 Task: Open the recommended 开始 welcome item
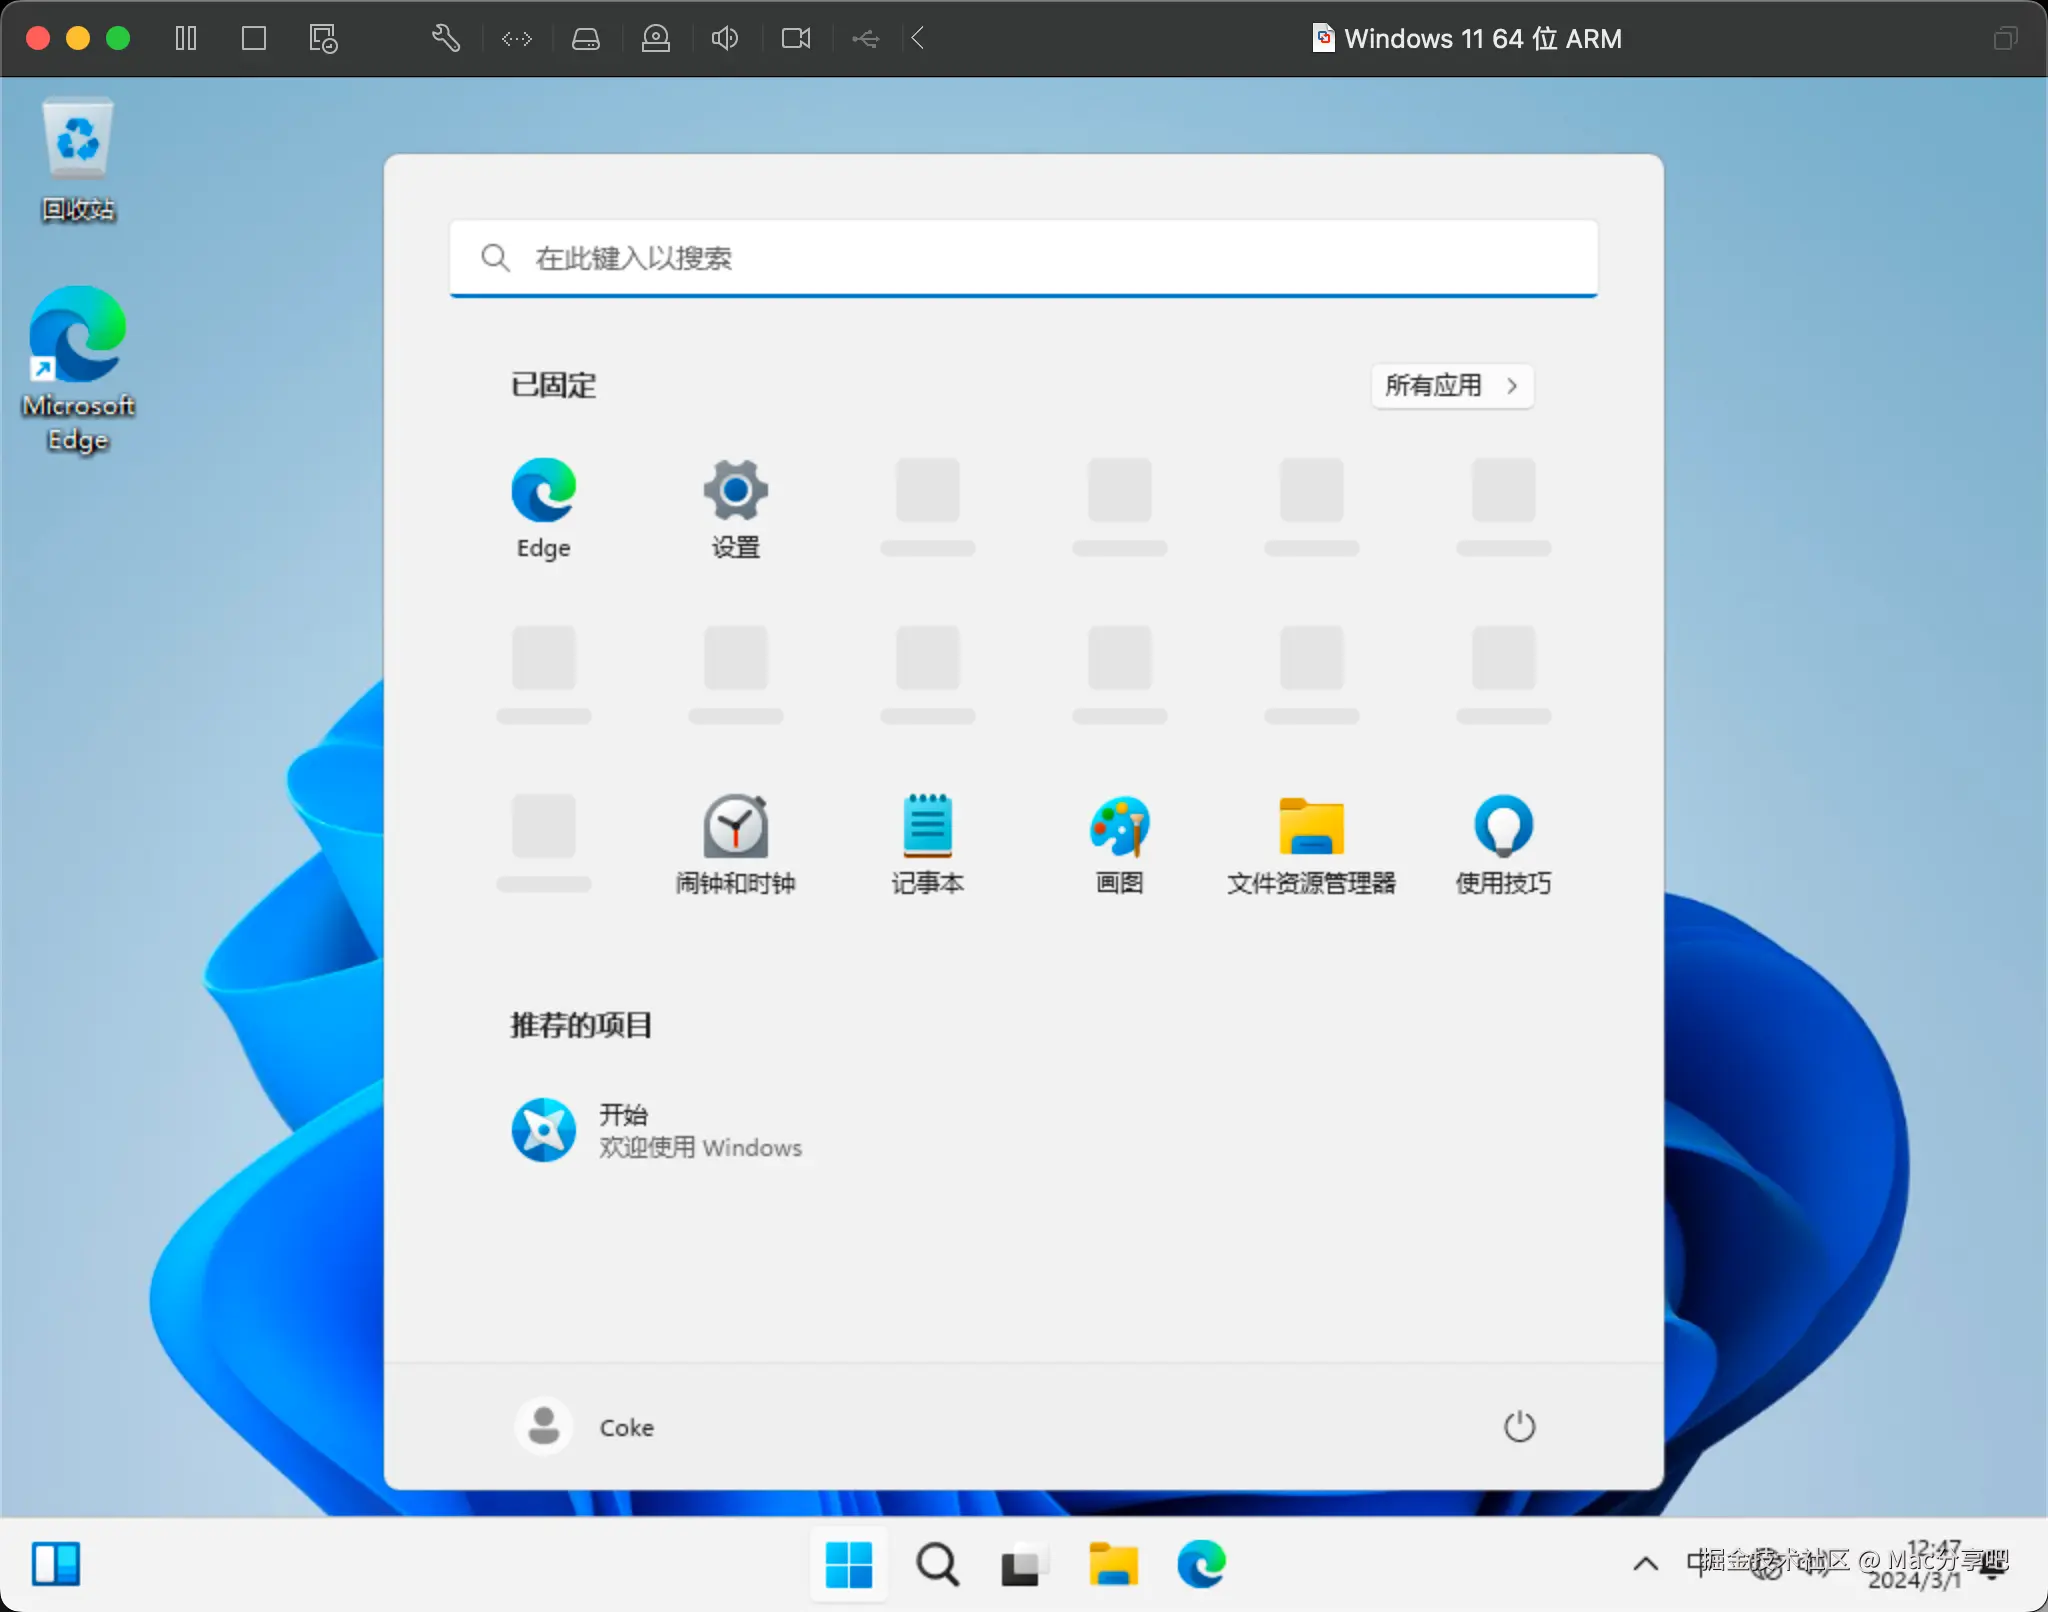(658, 1130)
